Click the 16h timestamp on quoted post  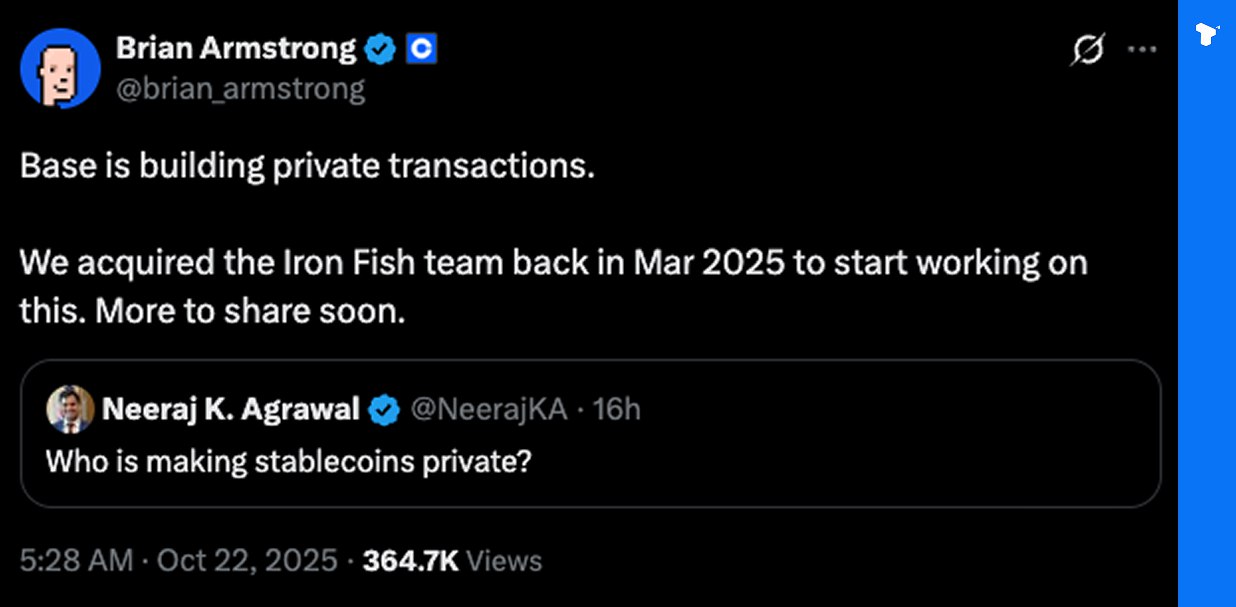tap(616, 409)
